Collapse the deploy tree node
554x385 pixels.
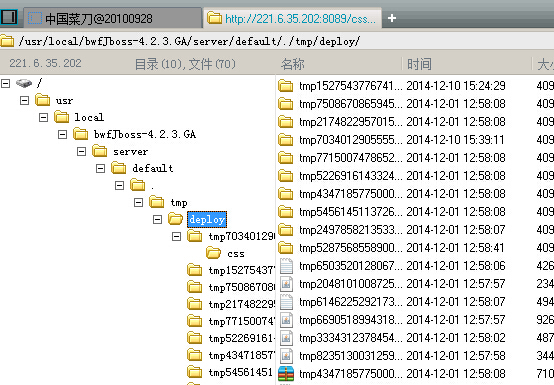pos(158,219)
